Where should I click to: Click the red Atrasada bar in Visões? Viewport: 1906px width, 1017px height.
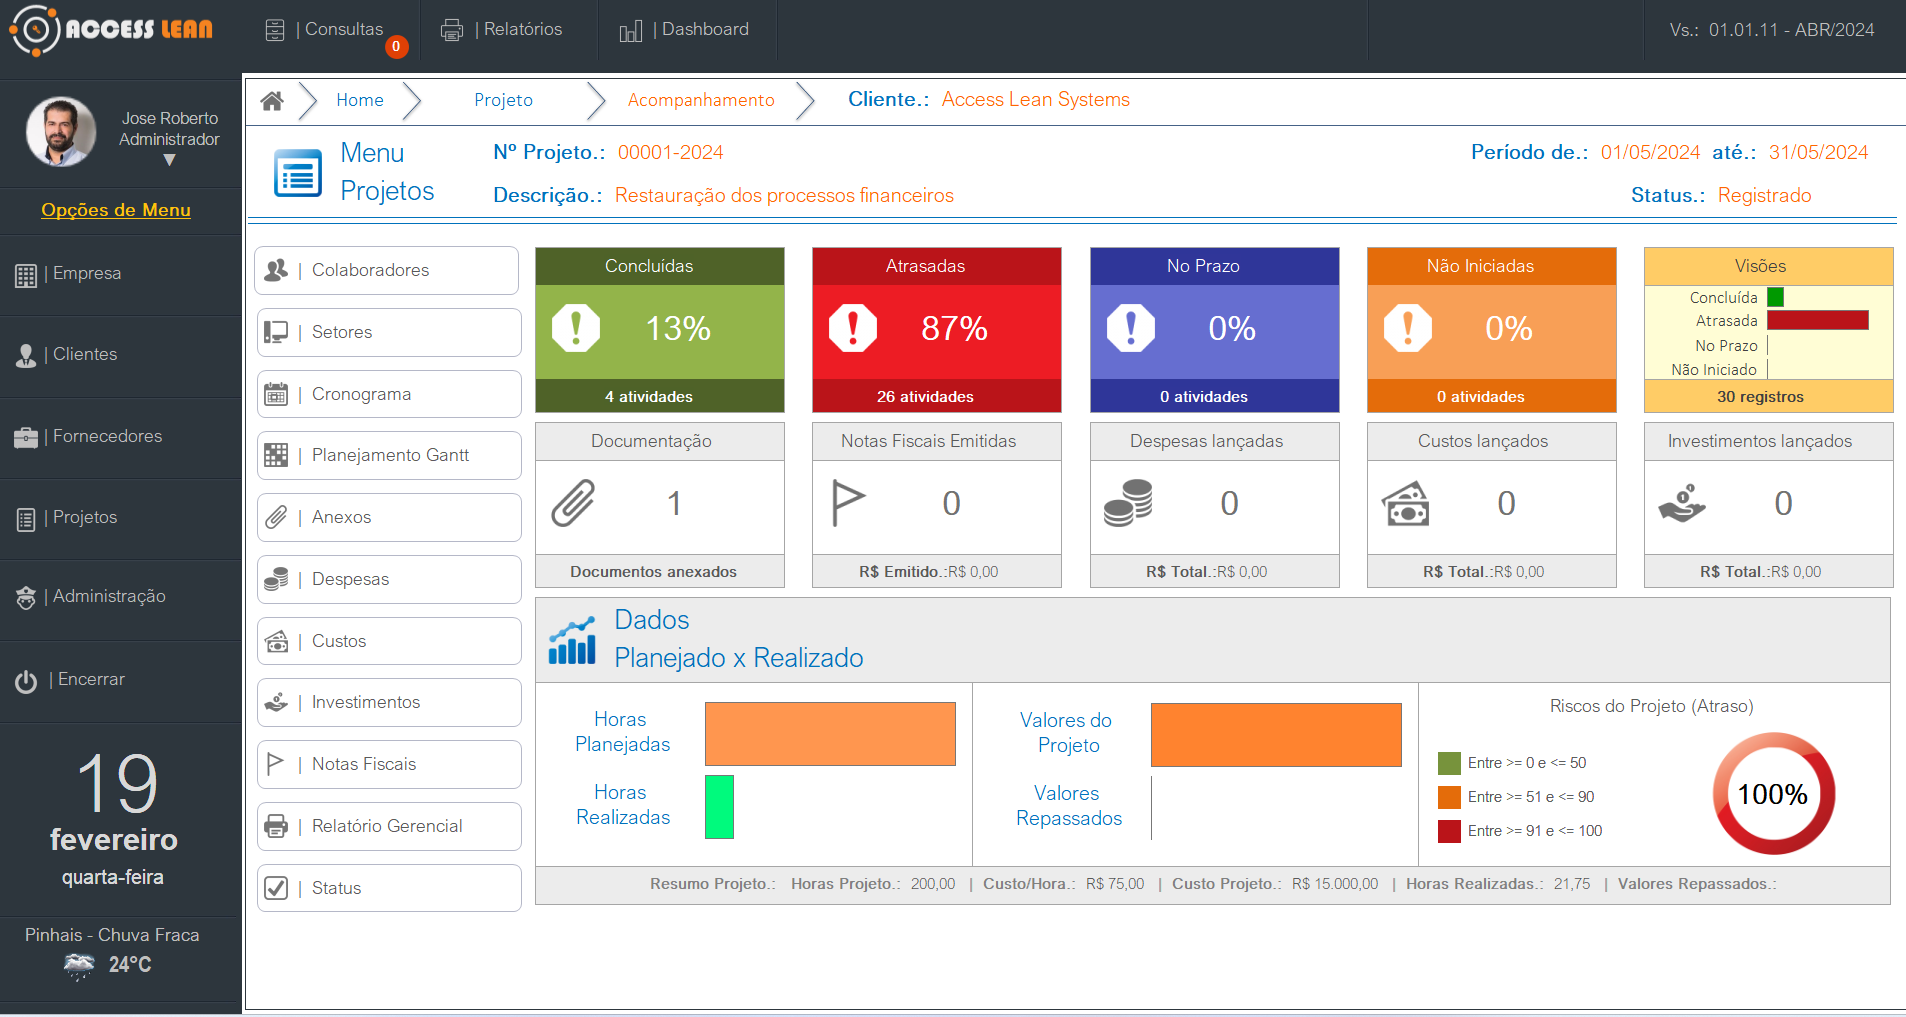point(1817,320)
